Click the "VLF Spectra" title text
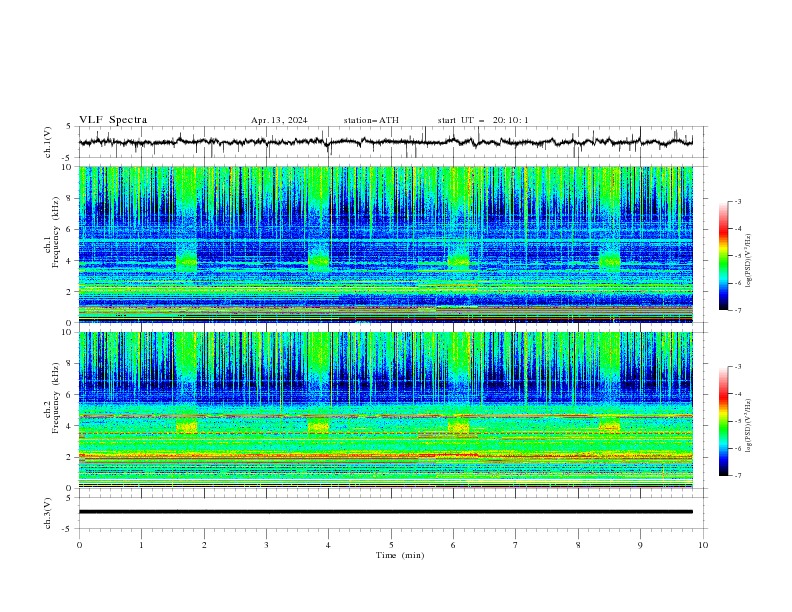The height and width of the screenshot is (612, 792). (113, 120)
